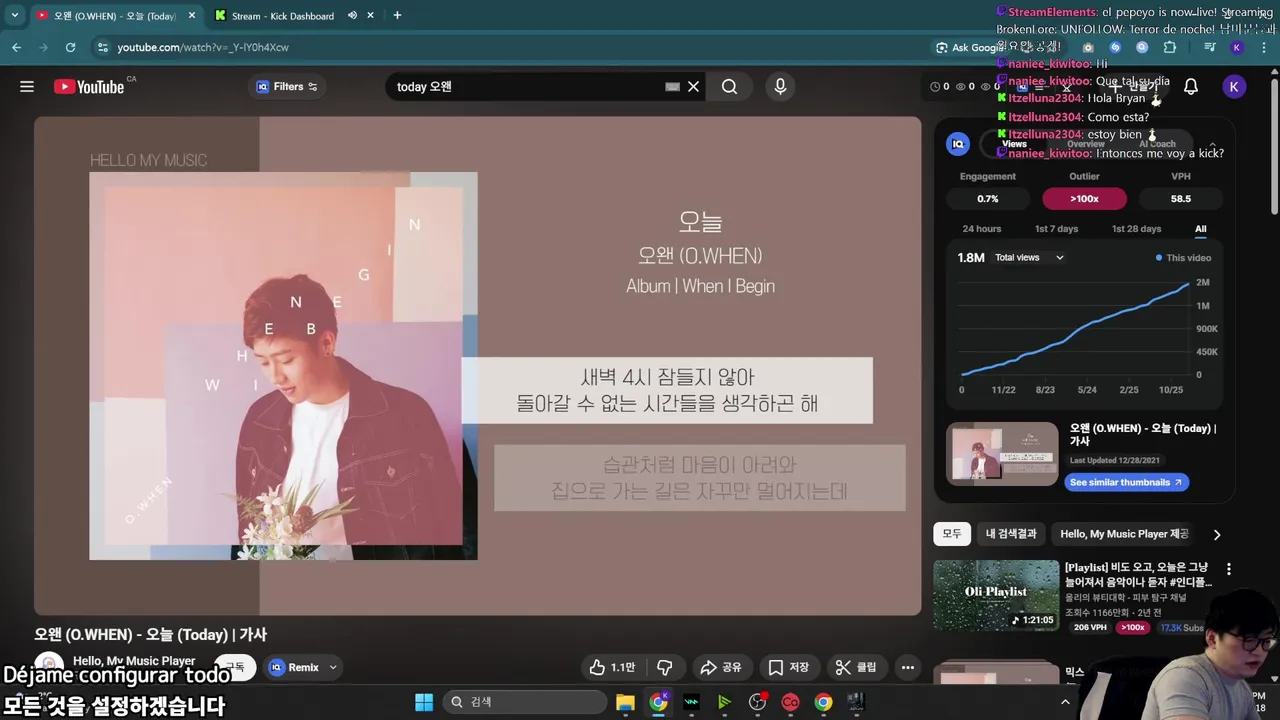
Task: Select the 24 hours range tab
Action: click(981, 229)
